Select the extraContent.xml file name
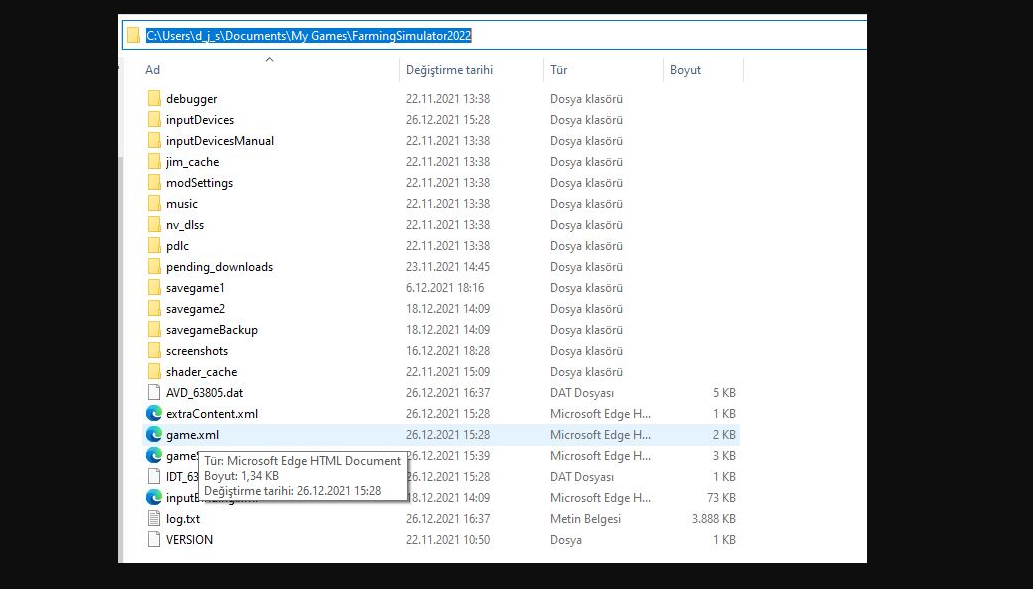The height and width of the screenshot is (589, 1033). point(211,414)
